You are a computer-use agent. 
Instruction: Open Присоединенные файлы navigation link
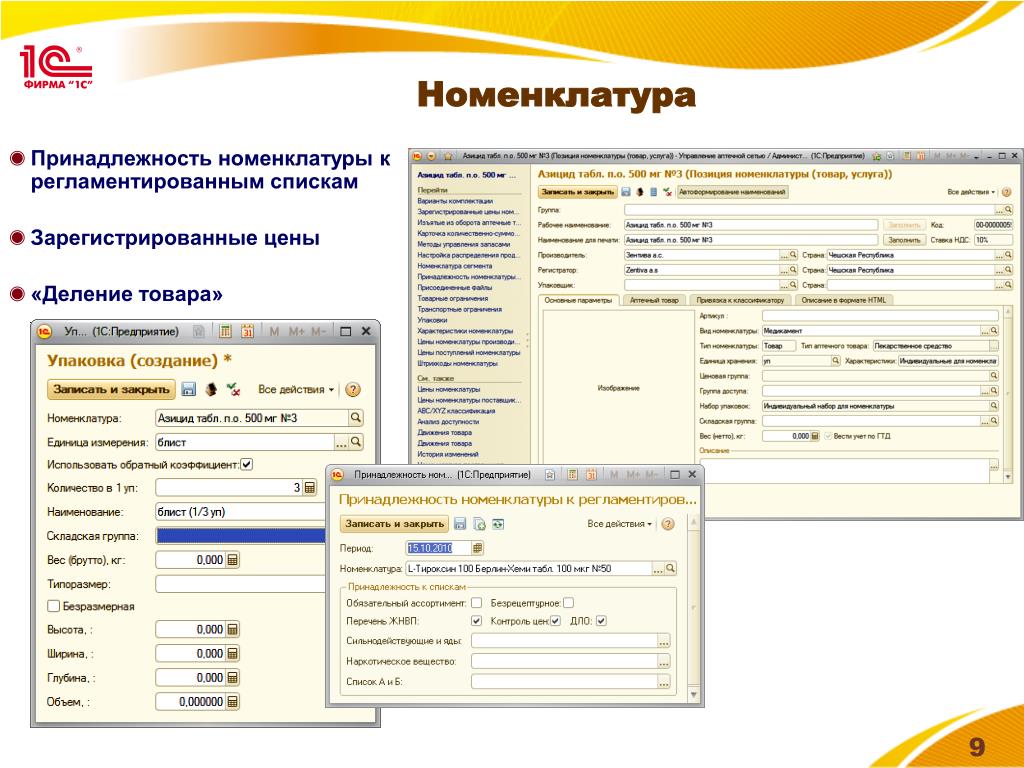coord(455,287)
